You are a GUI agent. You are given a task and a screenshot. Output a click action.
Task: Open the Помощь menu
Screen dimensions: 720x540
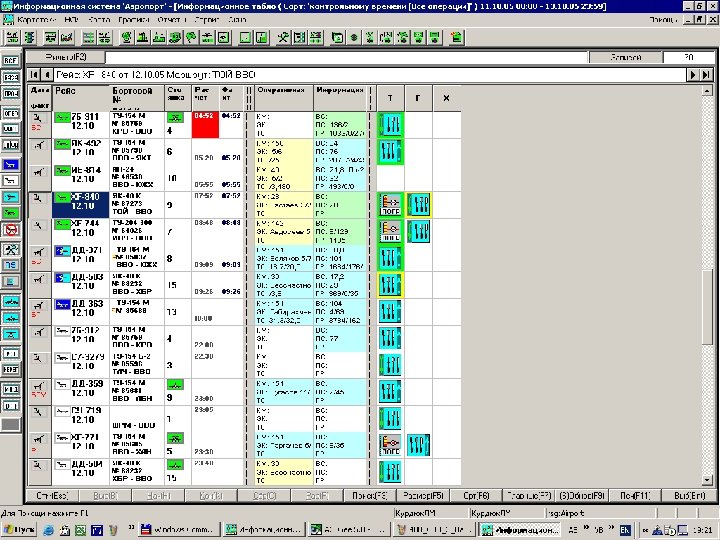click(x=663, y=20)
